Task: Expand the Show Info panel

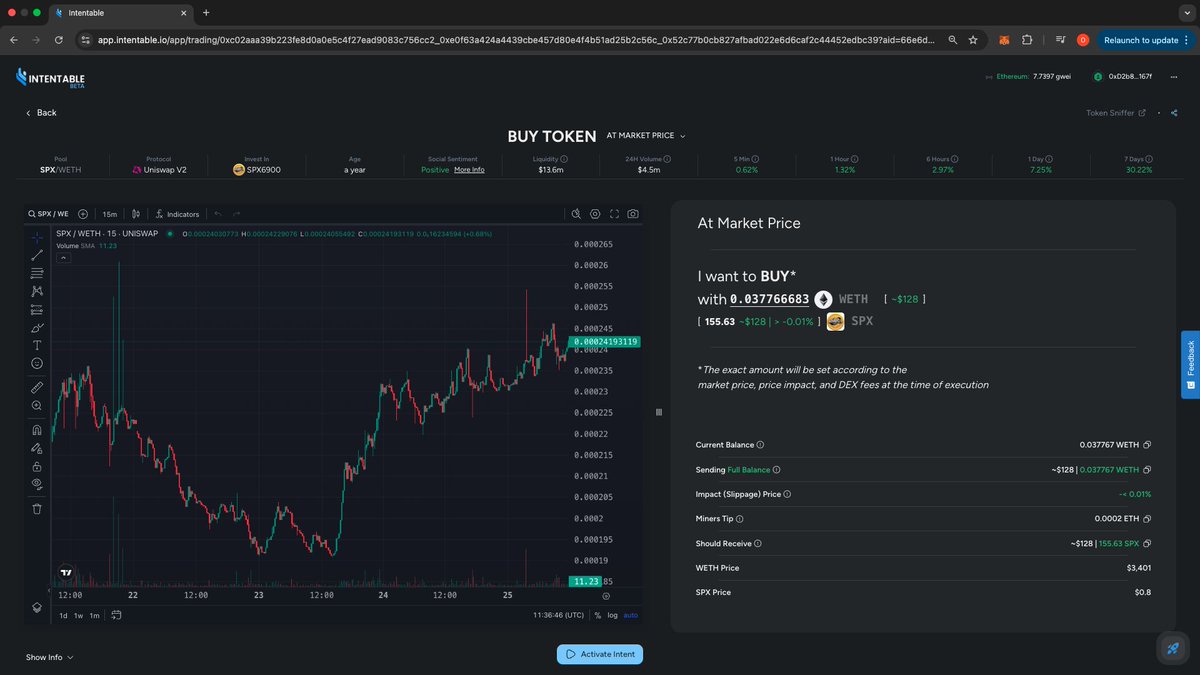Action: click(47, 657)
